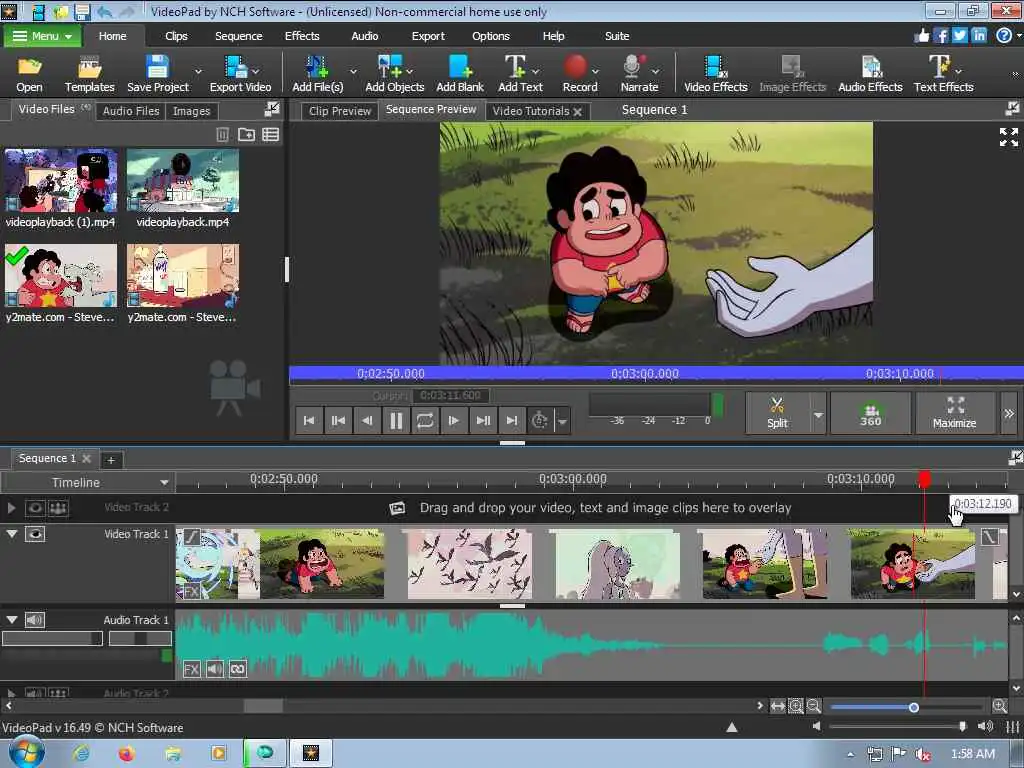Adjust Audio Track 1 volume slider

click(x=52, y=639)
